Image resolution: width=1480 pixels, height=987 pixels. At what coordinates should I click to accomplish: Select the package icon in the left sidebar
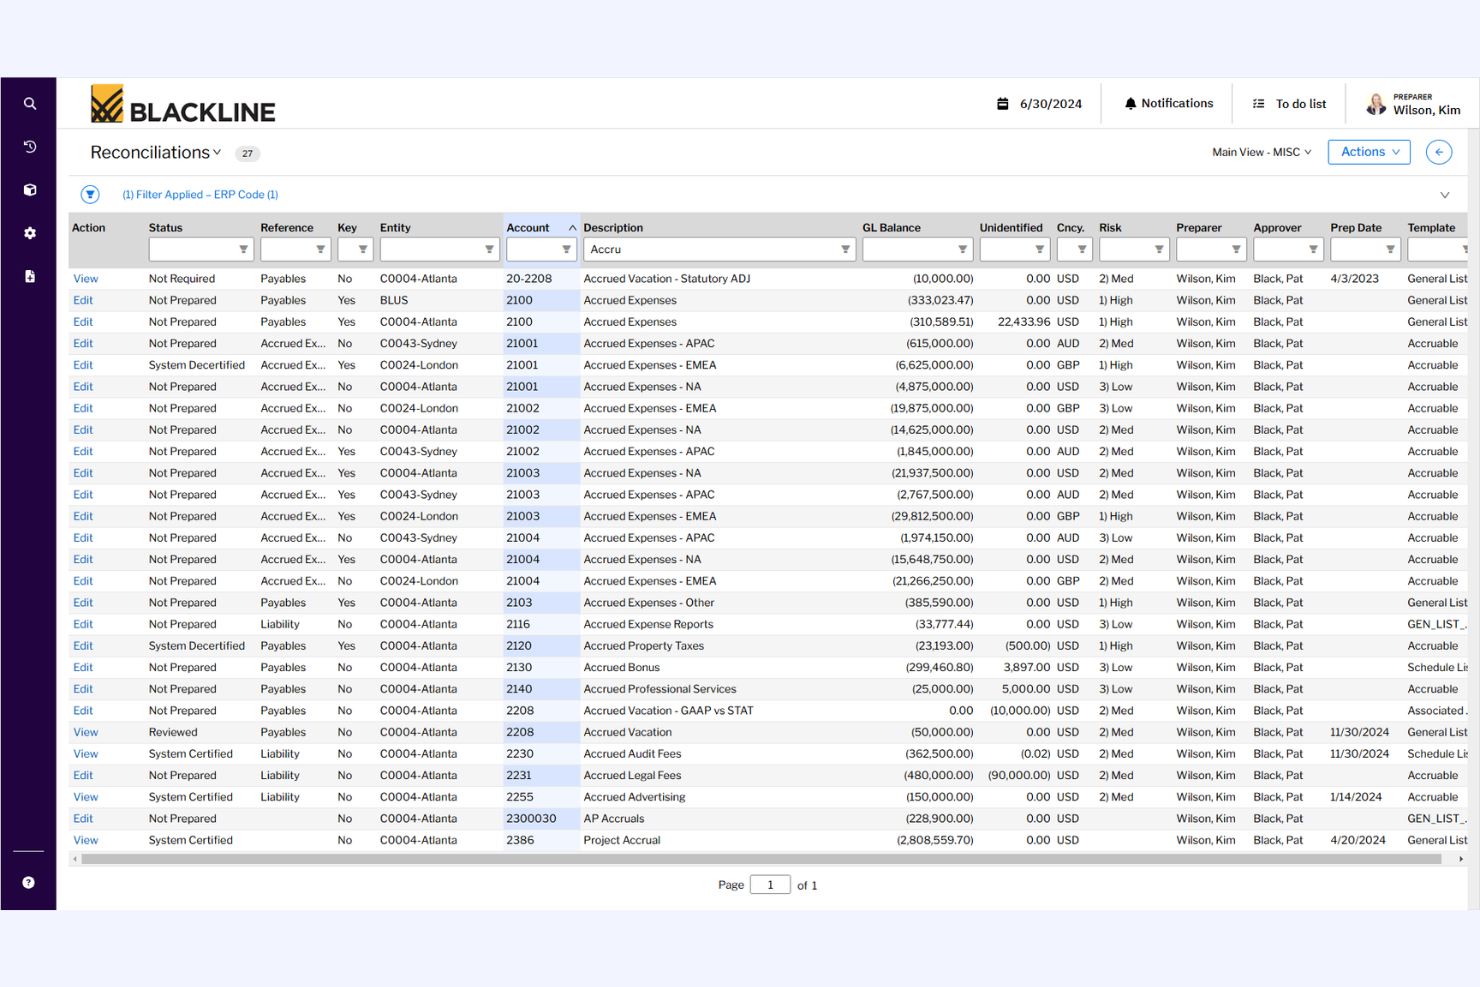pyautogui.click(x=29, y=190)
